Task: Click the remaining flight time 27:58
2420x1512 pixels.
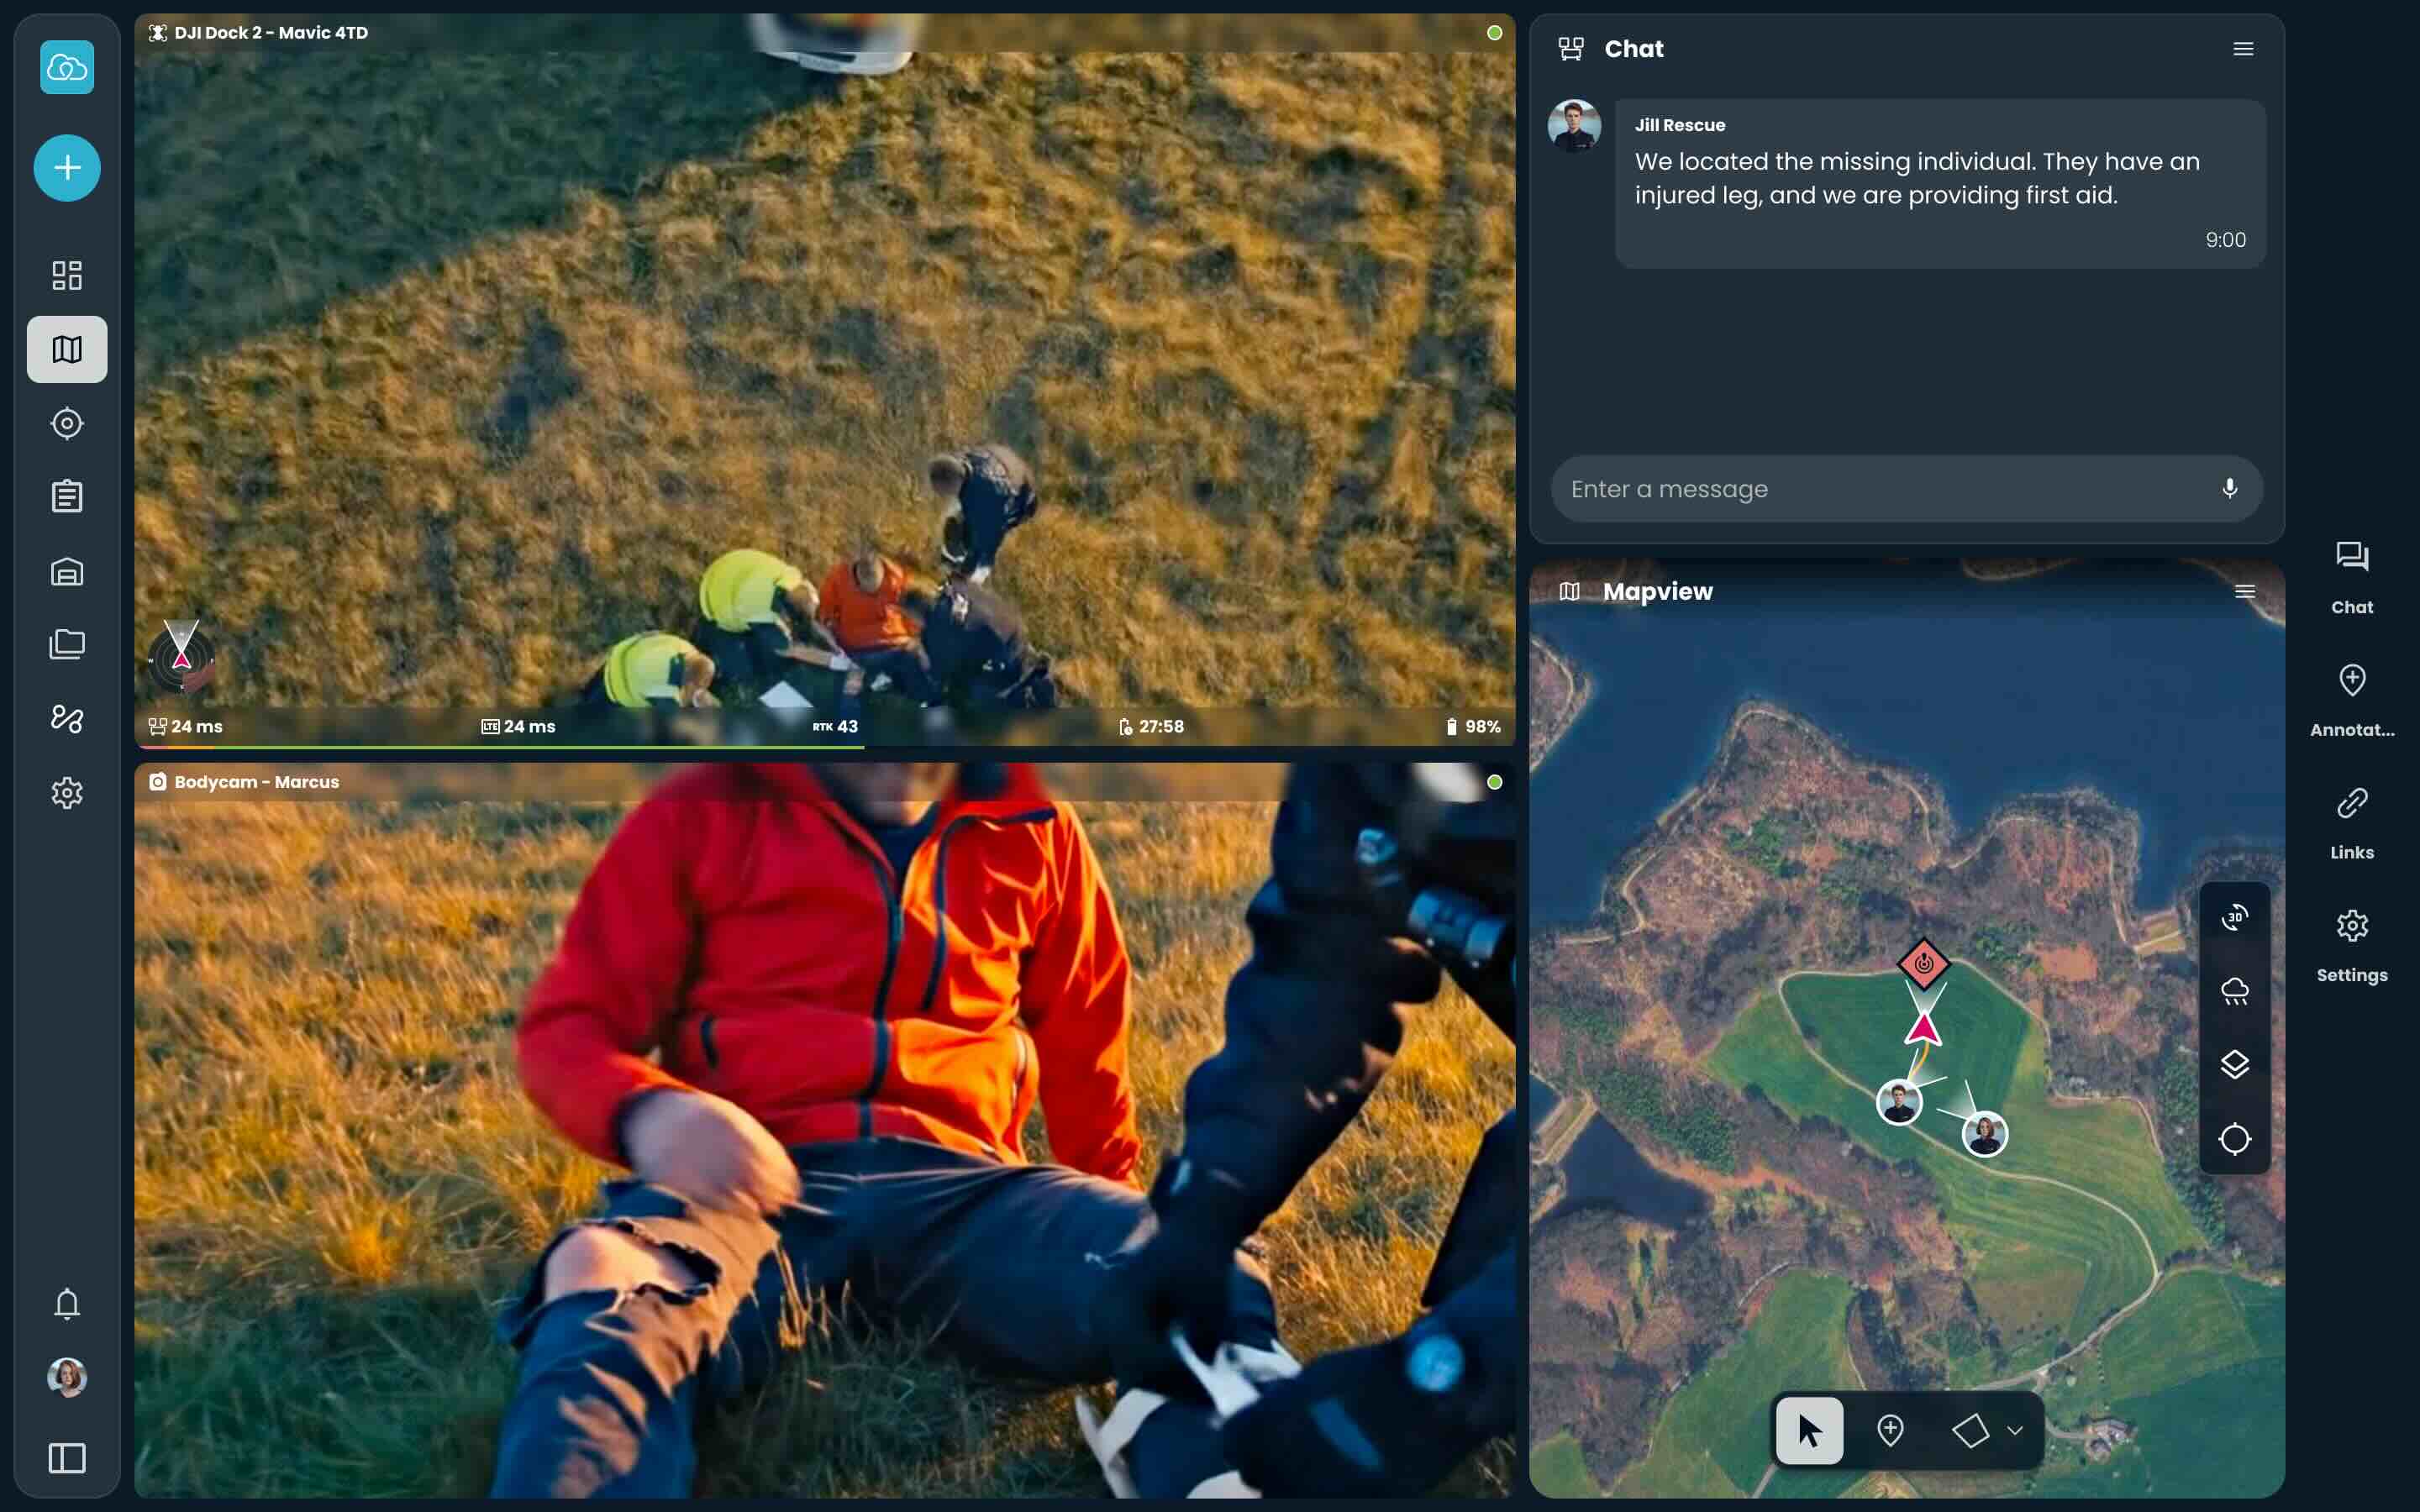Action: pos(1151,727)
